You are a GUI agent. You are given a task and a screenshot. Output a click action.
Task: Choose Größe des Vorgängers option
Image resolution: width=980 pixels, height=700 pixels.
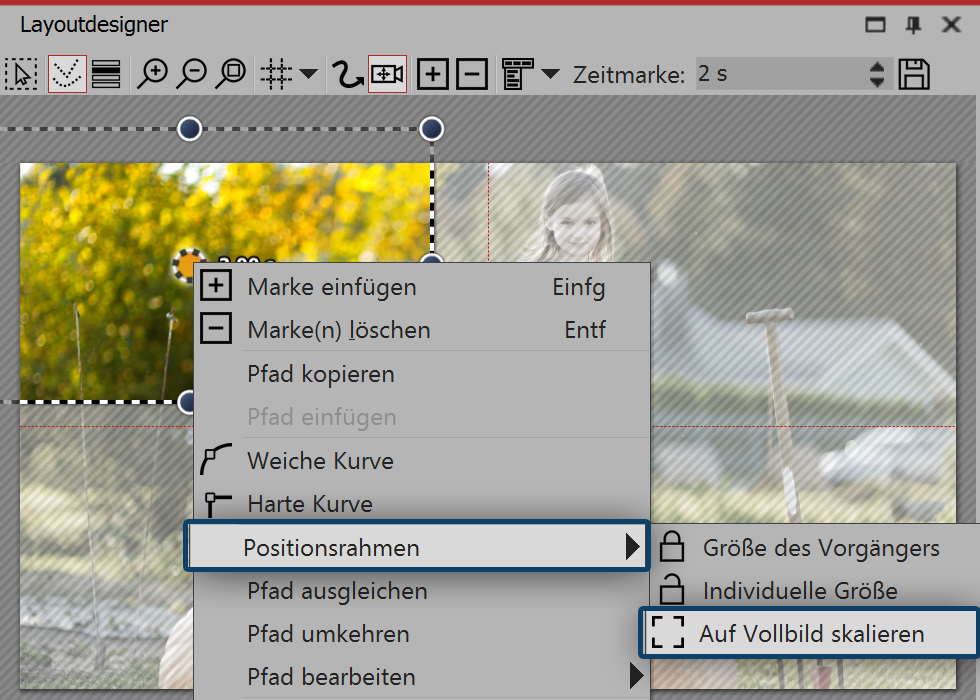[816, 548]
